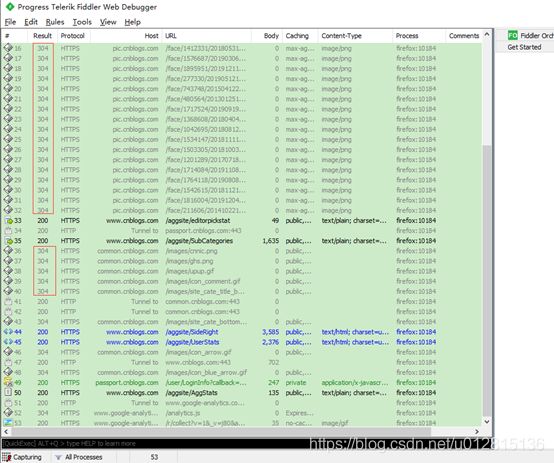Select the passport.cnblogs.com host in session 49
This screenshot has width=554, height=463.
pyautogui.click(x=127, y=382)
